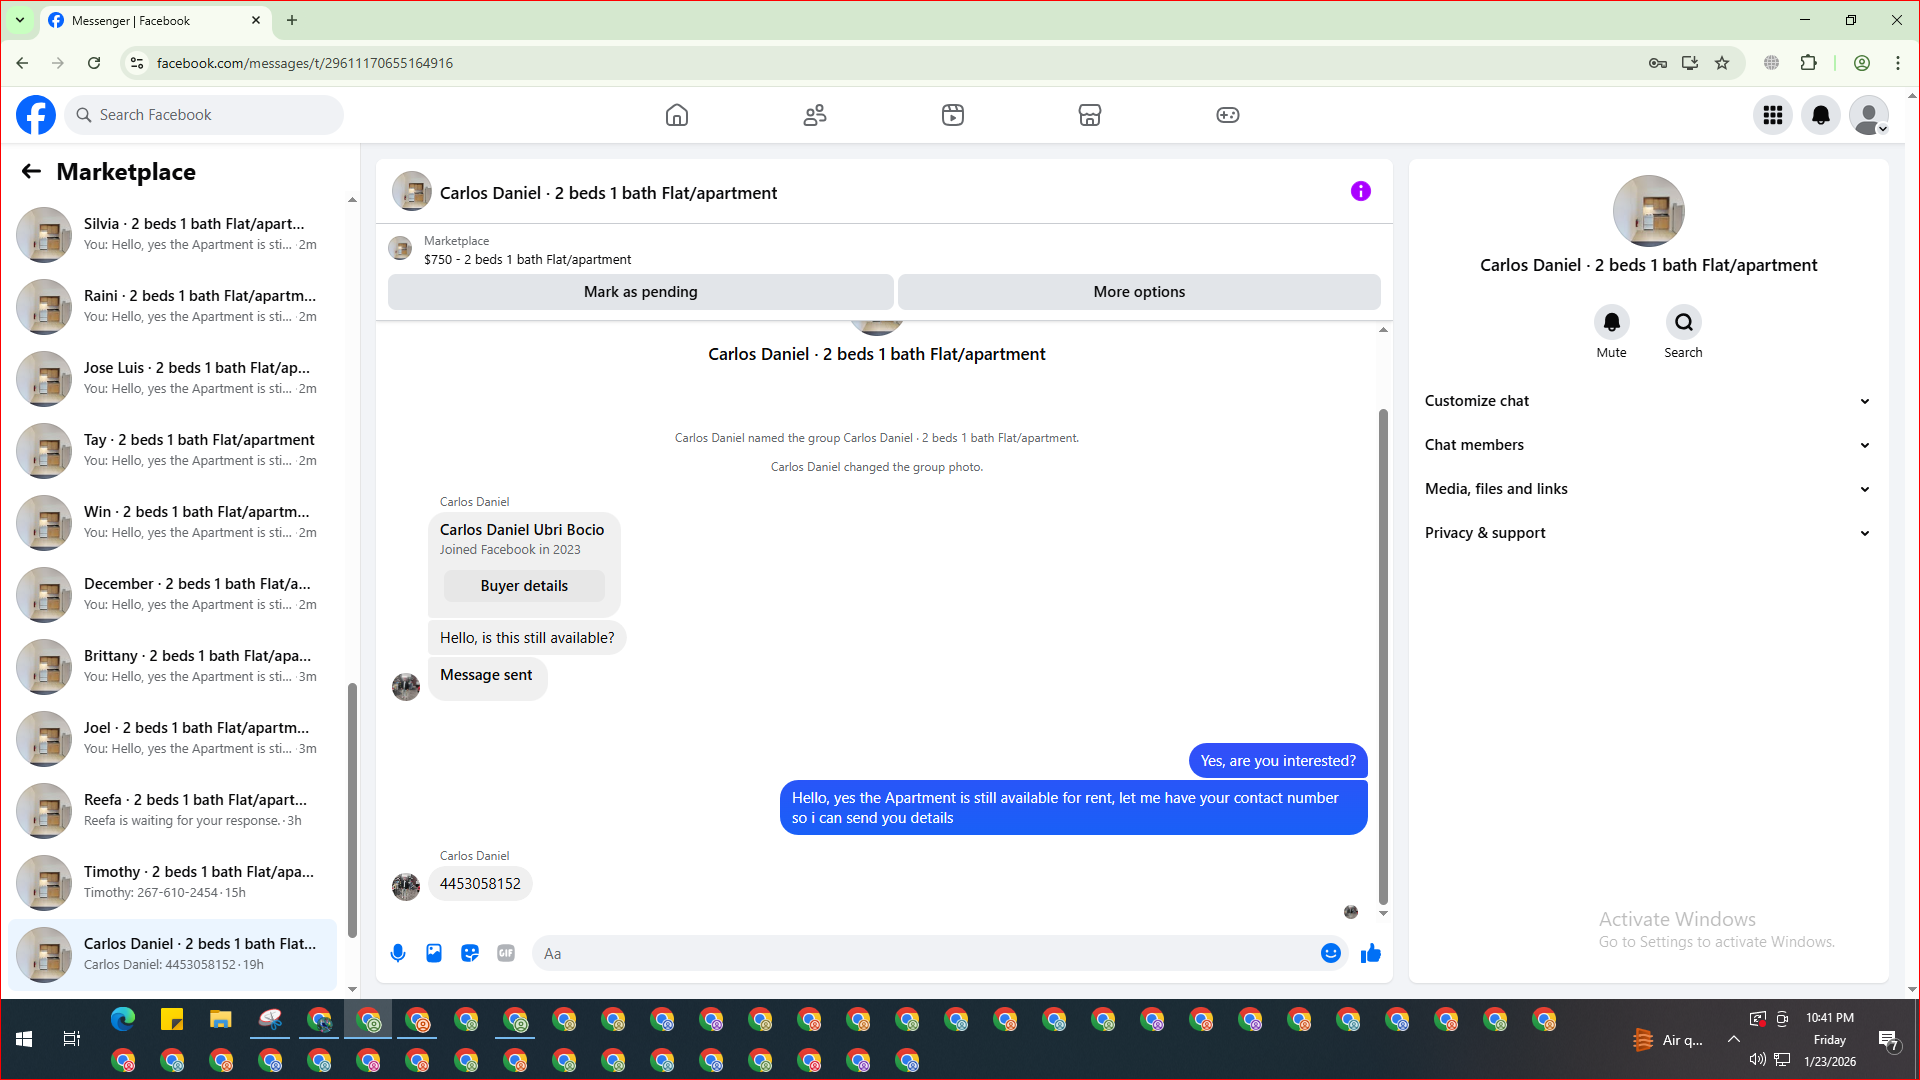Open Microsoft Edge from the taskbar
1920x1080 pixels.
[123, 1020]
